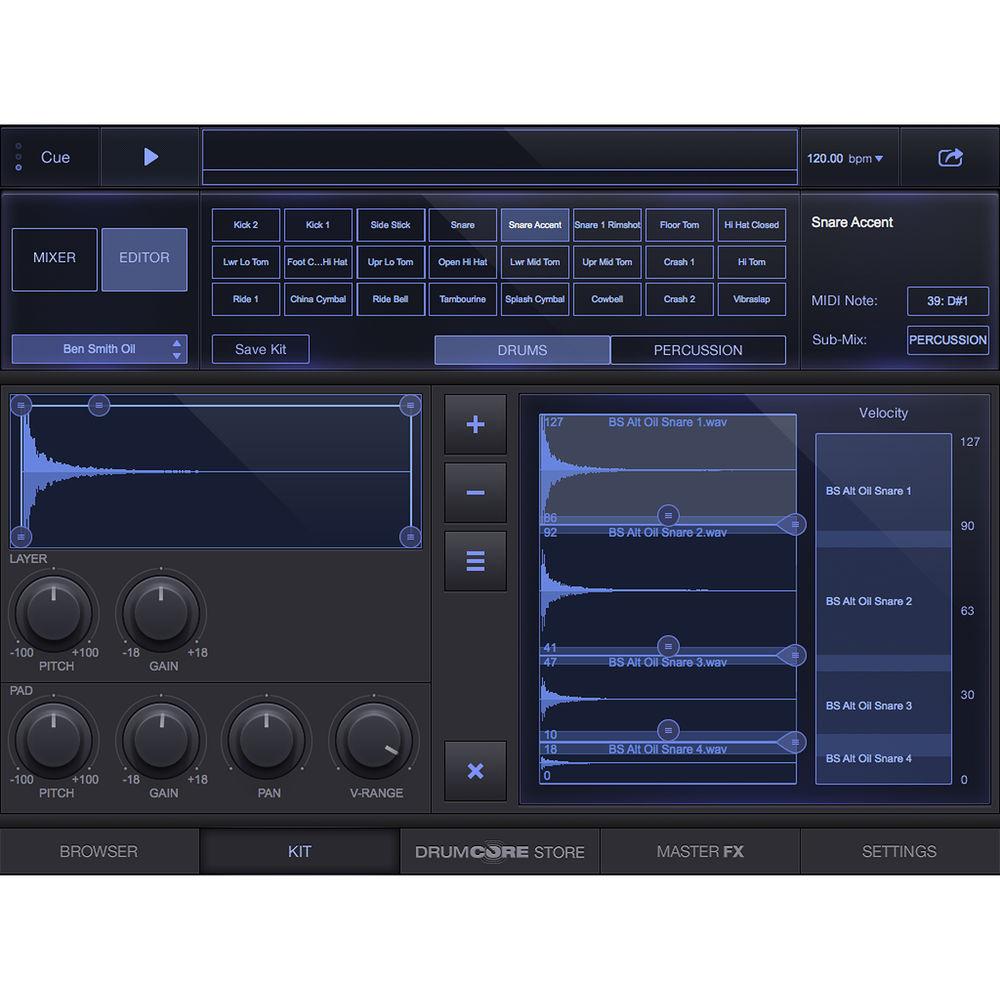Click the status dots icon beside Cue
Screen dimensions: 1000x1000
(17, 156)
